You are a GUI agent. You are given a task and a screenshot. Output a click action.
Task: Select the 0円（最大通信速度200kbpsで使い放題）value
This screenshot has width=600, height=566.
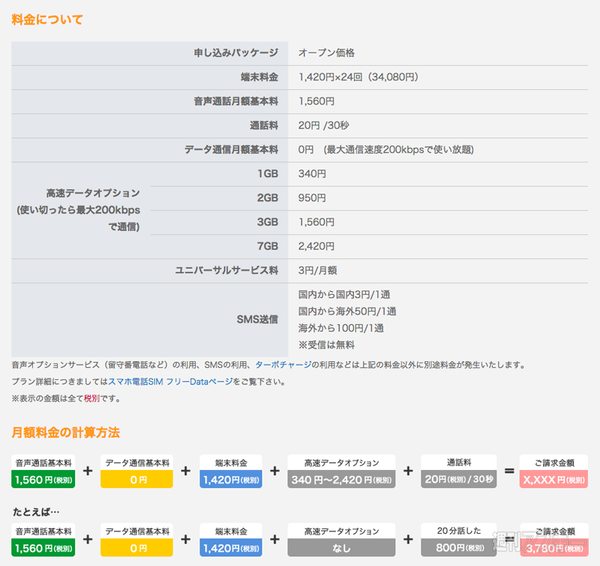coord(386,150)
